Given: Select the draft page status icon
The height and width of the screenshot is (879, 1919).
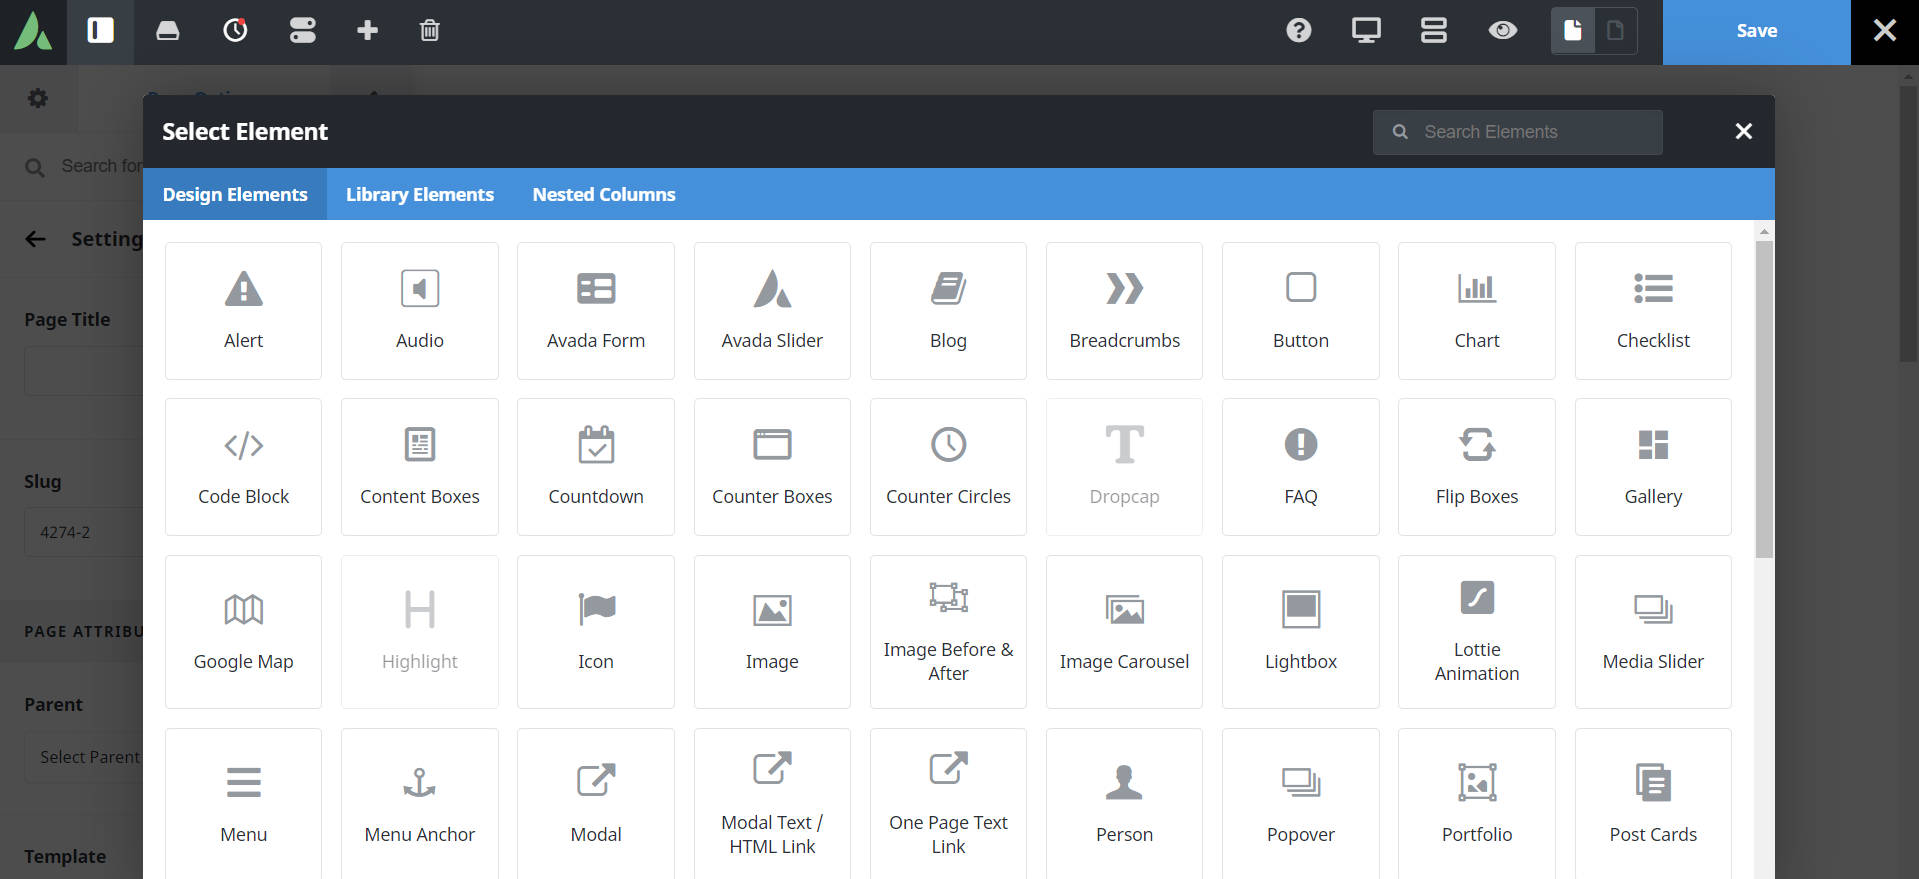Looking at the screenshot, I should 1615,31.
